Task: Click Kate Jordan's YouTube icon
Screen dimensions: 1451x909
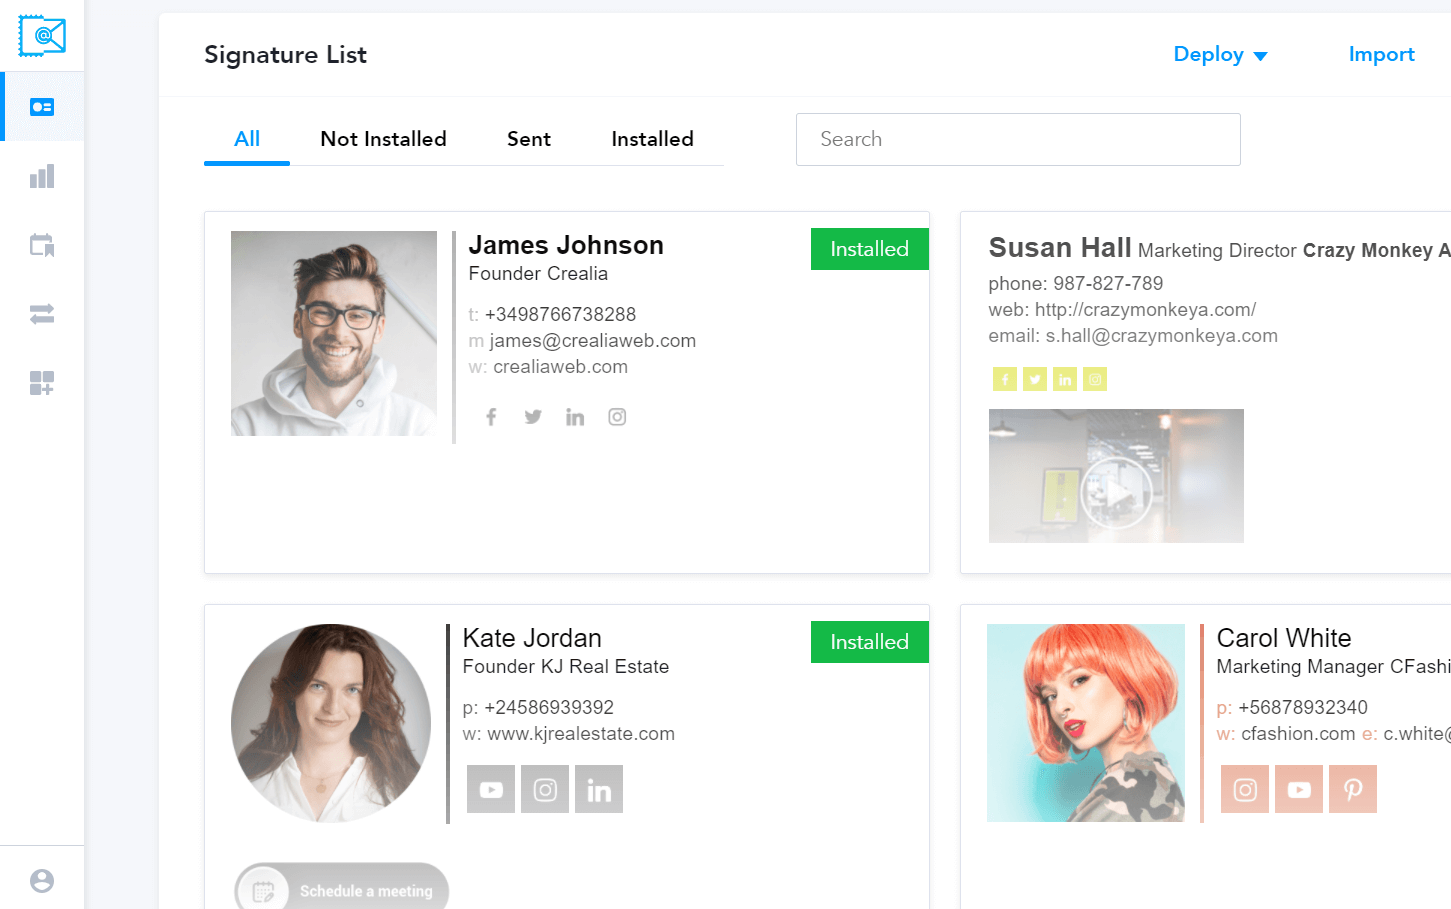Action: coord(491,789)
